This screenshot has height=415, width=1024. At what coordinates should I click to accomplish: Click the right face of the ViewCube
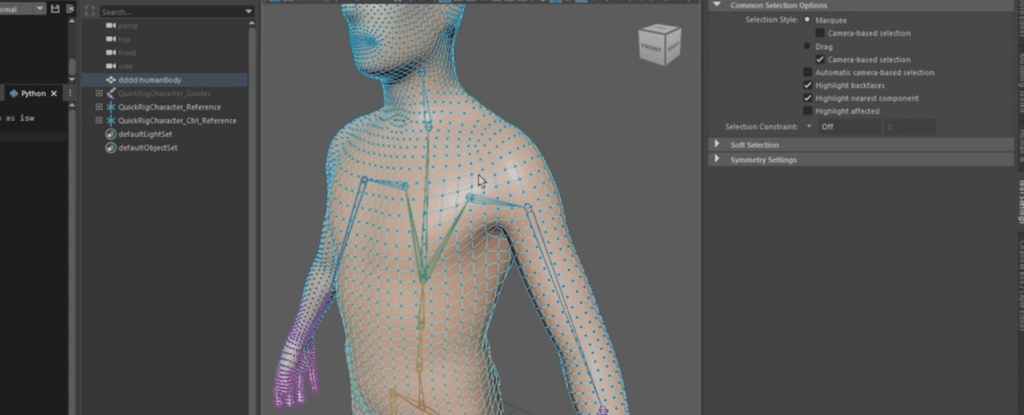click(673, 46)
